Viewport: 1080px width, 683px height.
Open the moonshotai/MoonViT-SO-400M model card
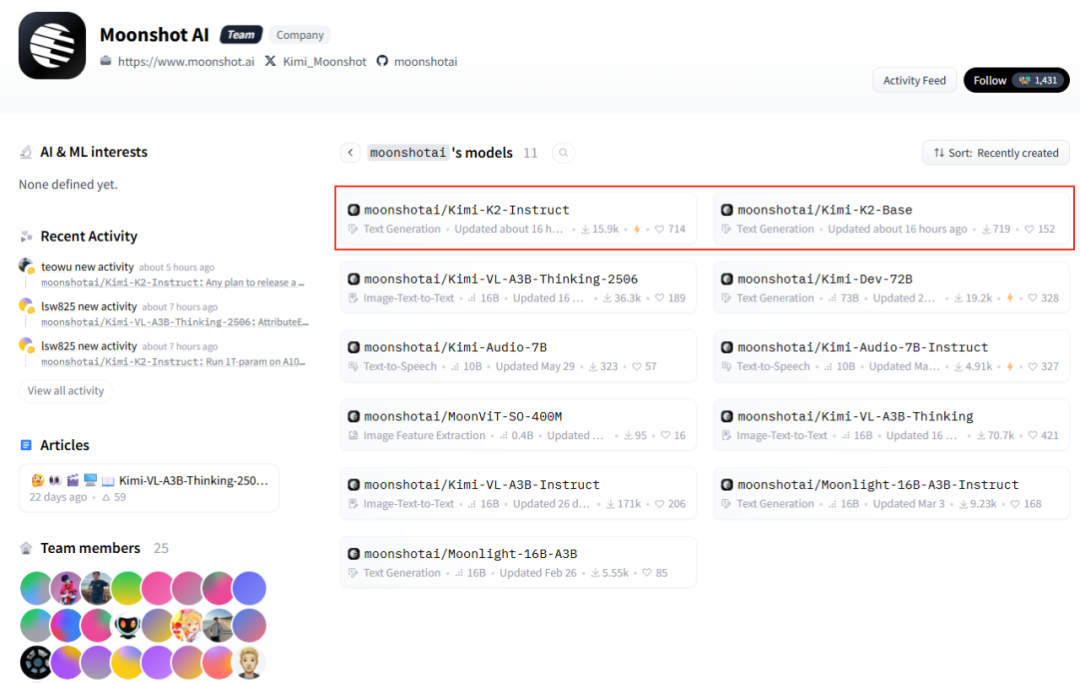[518, 425]
